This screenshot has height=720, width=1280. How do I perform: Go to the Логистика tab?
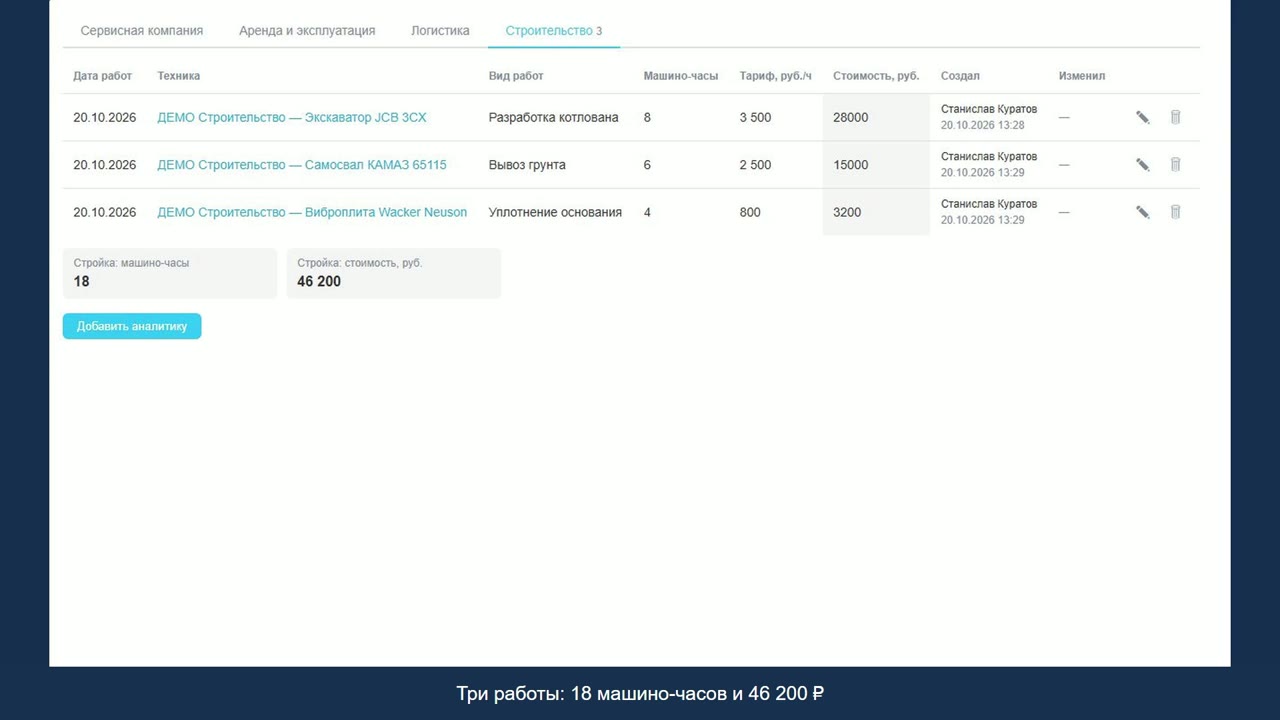pyautogui.click(x=440, y=31)
